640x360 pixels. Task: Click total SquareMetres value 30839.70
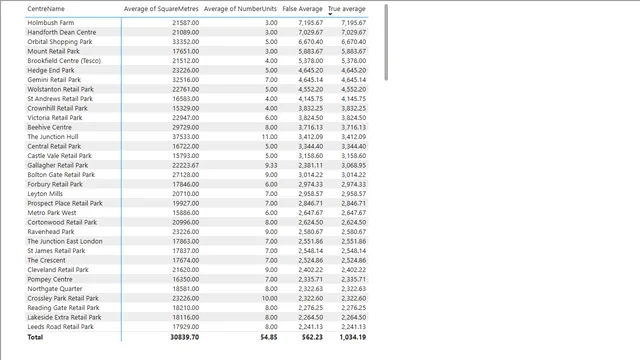(x=184, y=337)
